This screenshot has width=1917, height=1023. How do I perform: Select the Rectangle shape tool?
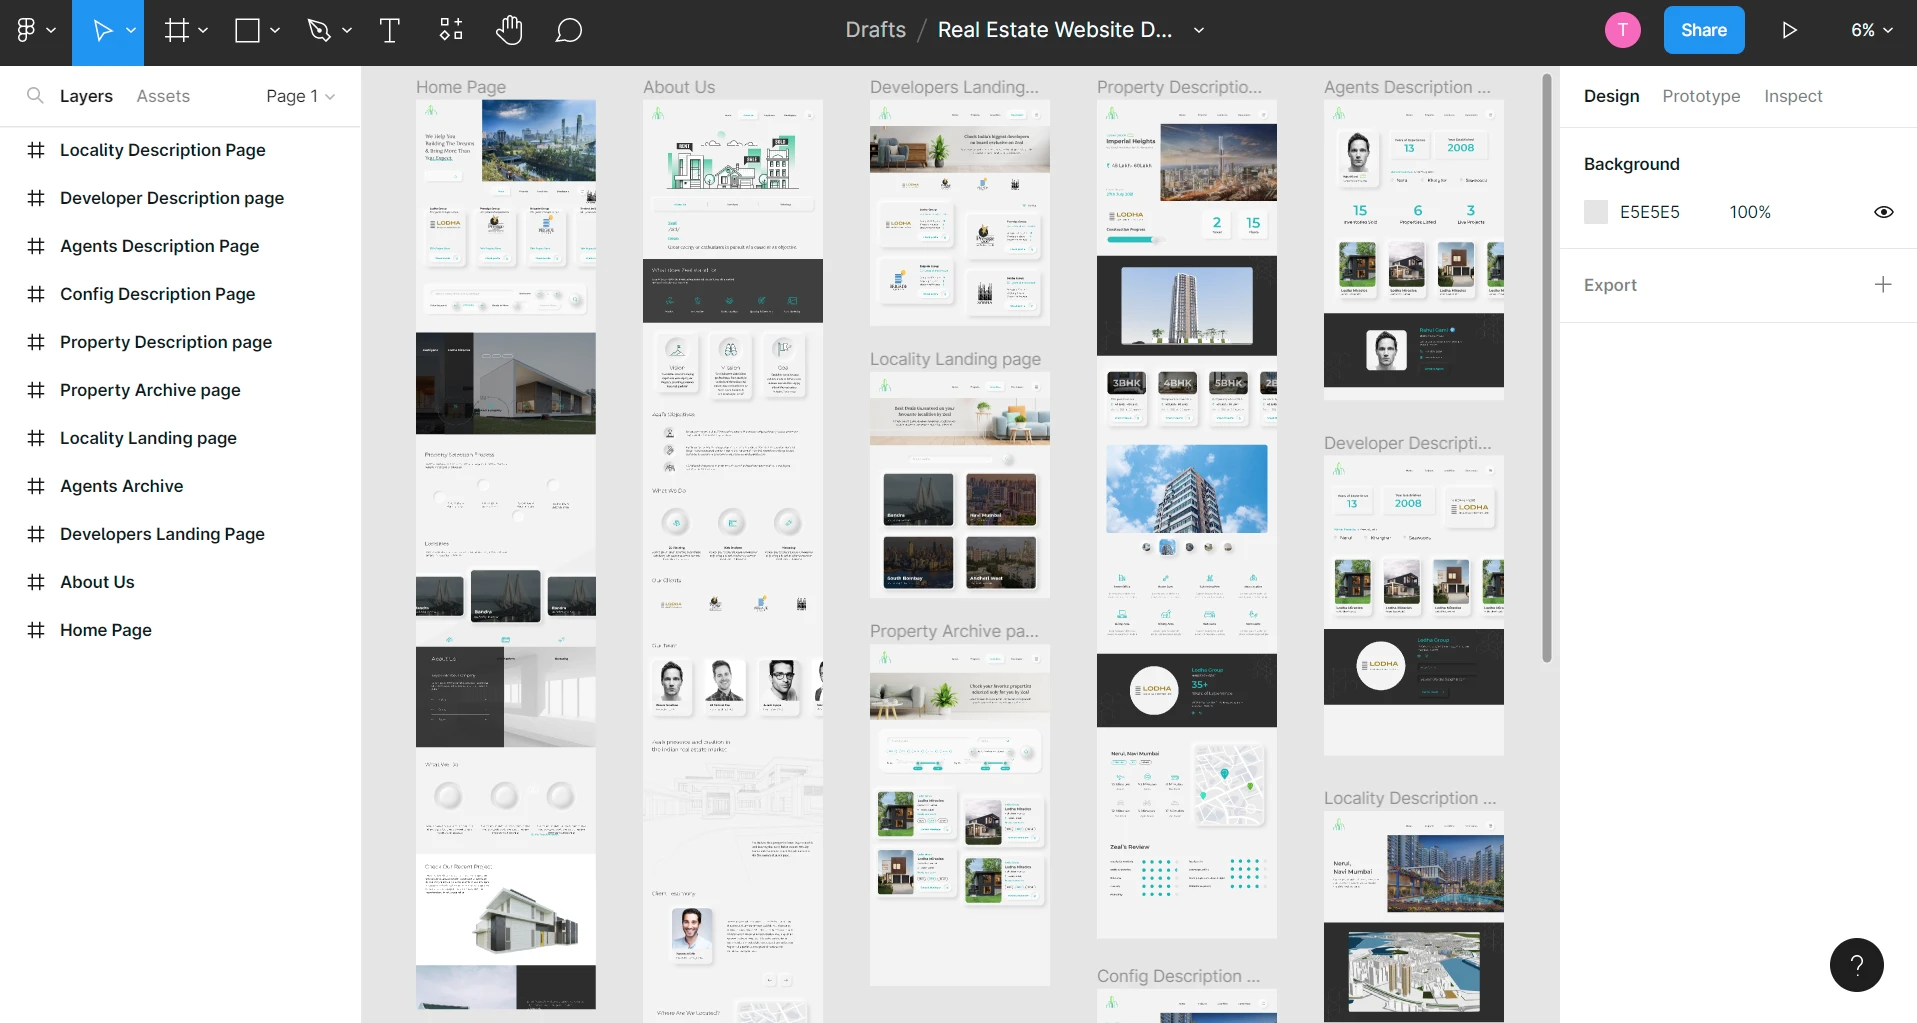click(x=247, y=30)
